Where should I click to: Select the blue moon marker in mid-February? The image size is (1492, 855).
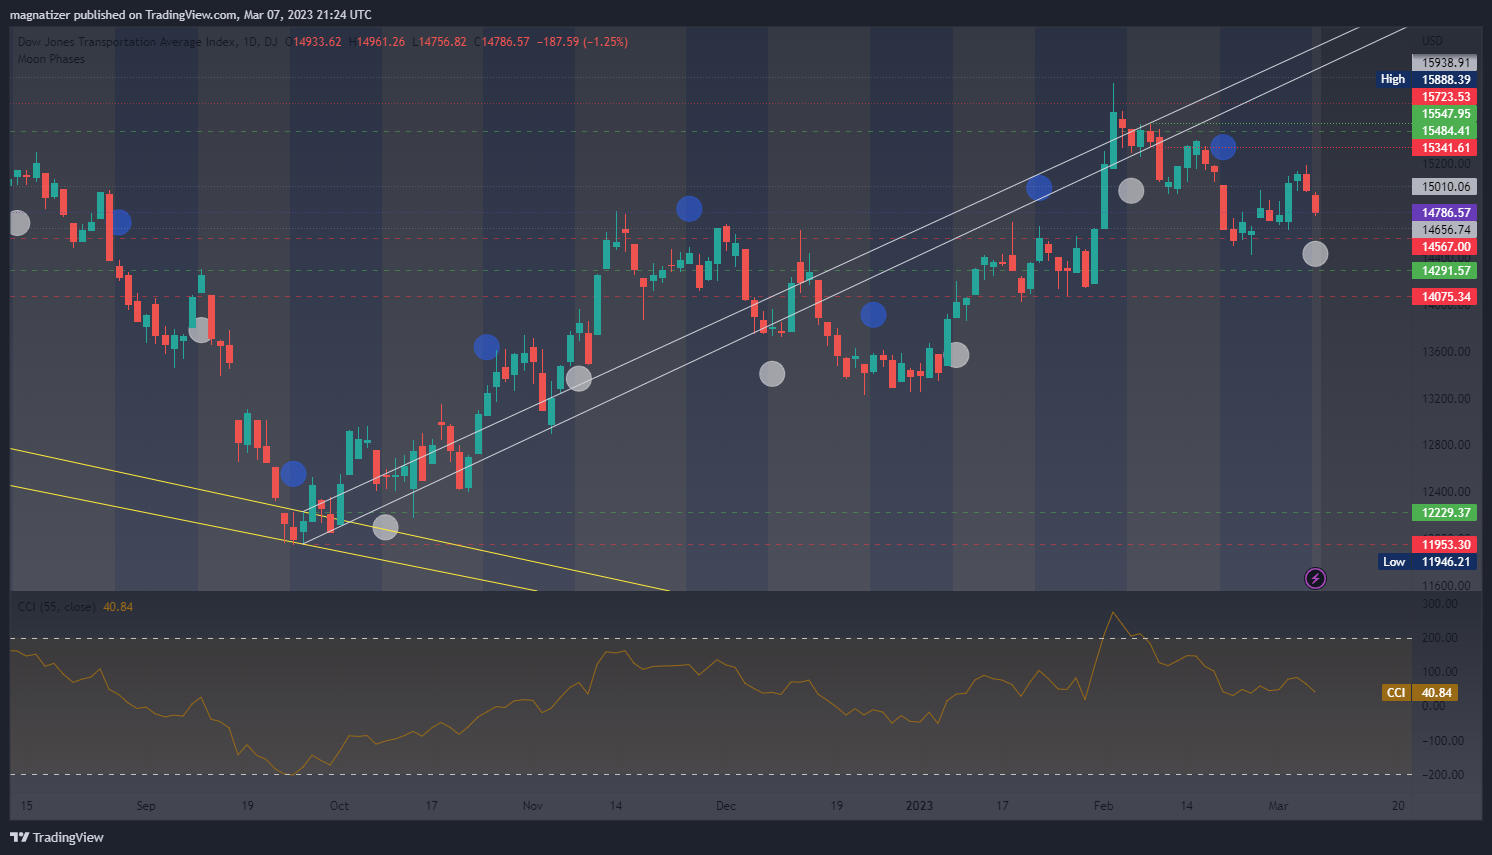pos(1223,147)
